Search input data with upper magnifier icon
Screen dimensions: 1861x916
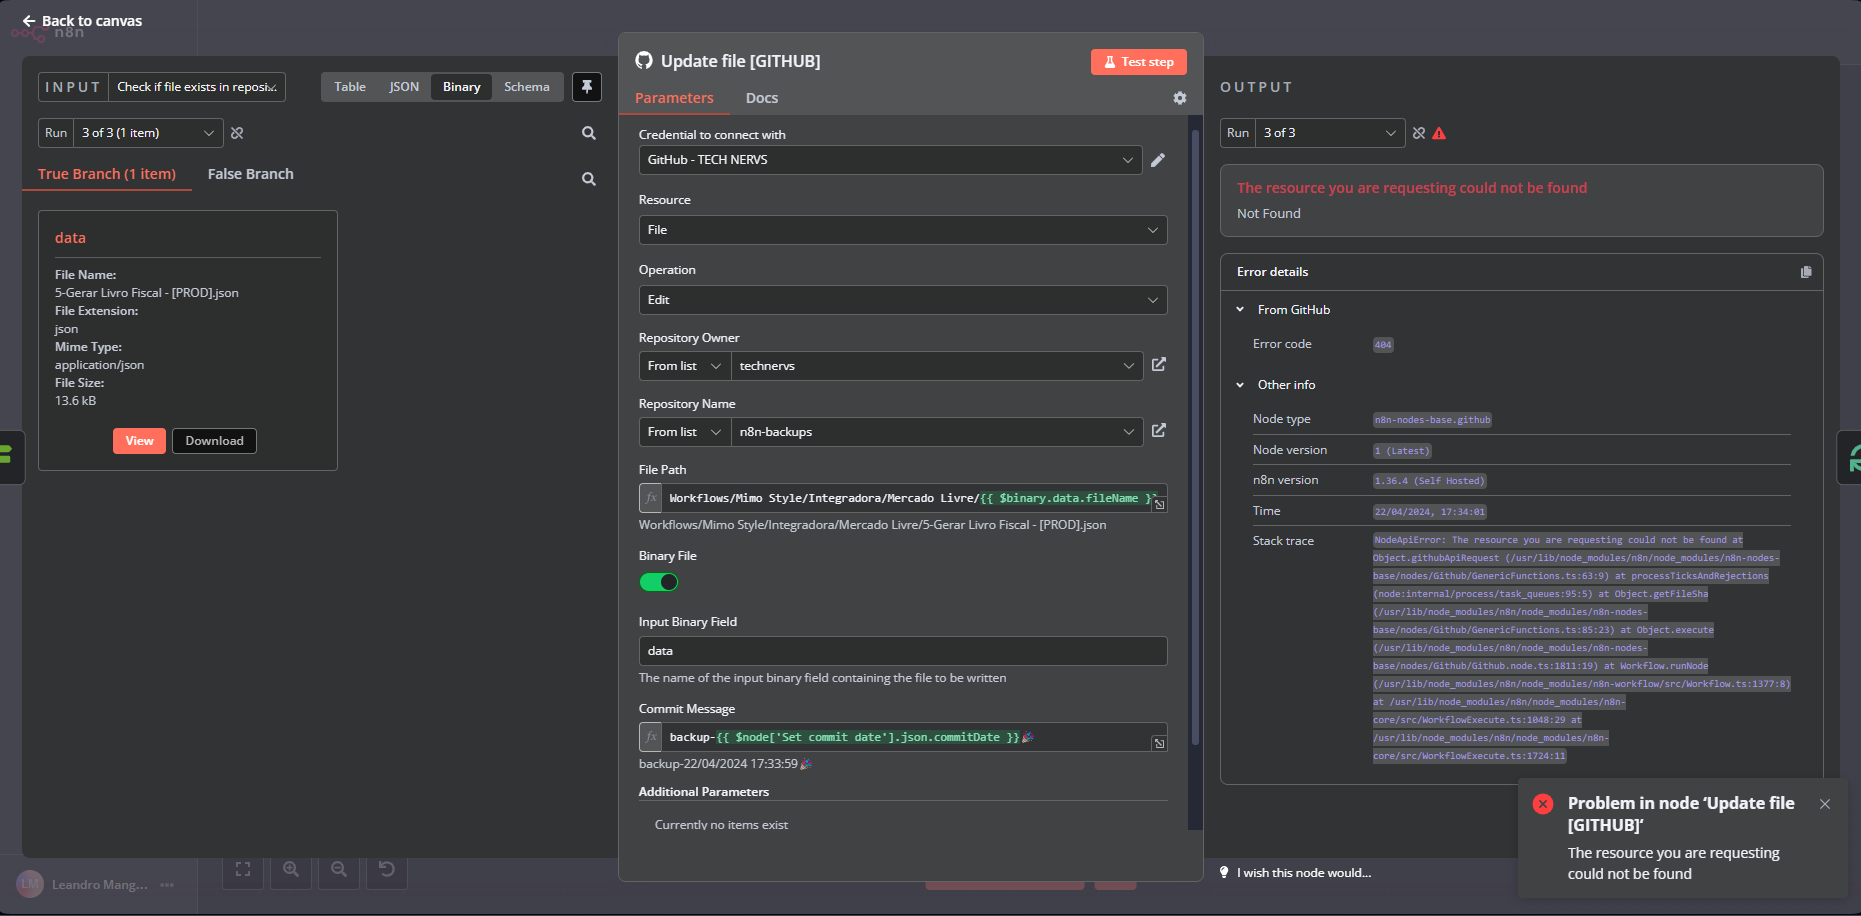(x=589, y=133)
